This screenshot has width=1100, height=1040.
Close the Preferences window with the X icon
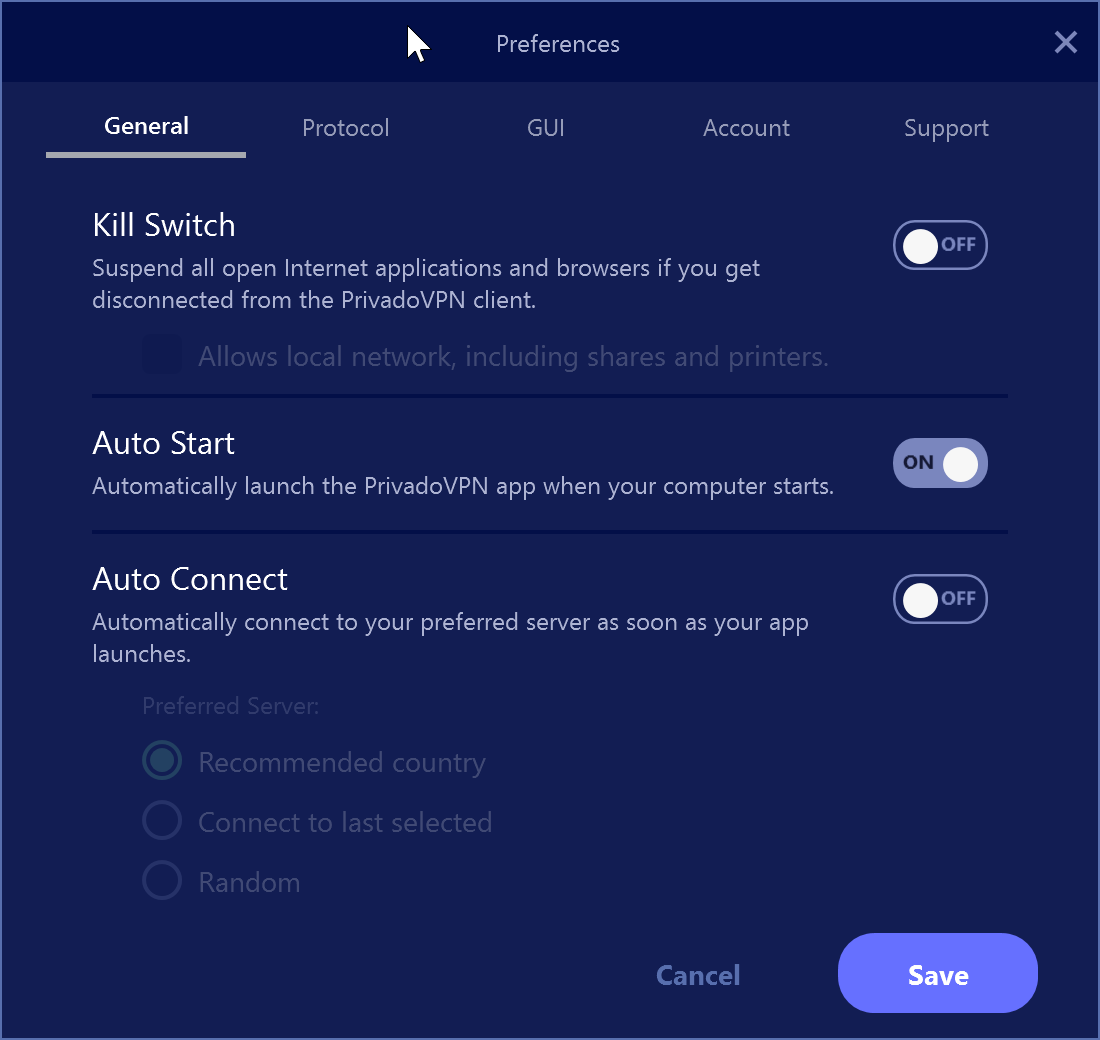coord(1065,43)
